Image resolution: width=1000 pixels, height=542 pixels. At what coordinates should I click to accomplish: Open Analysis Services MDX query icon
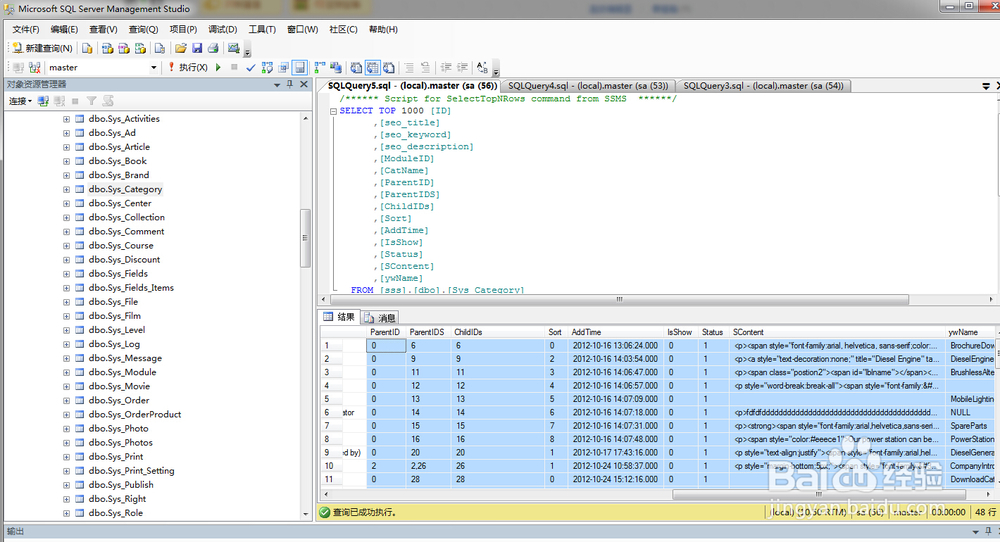click(x=108, y=48)
